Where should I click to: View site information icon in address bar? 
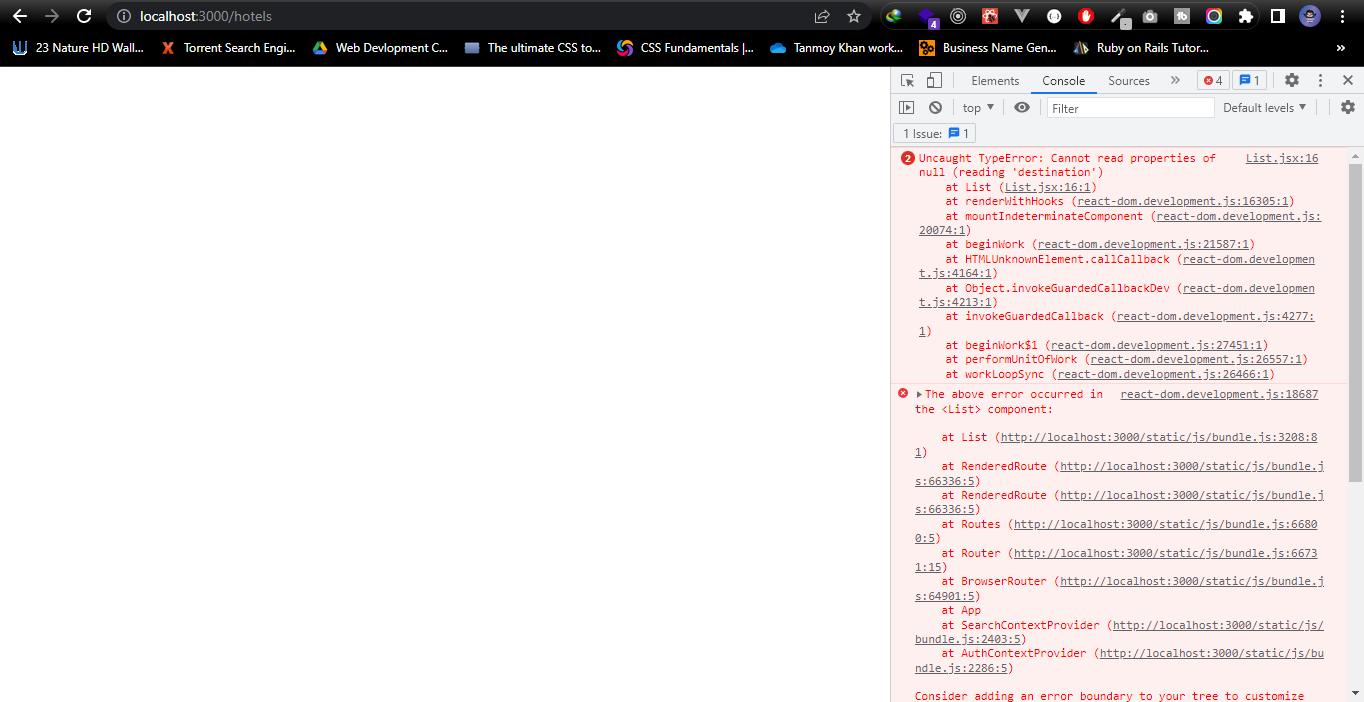click(x=123, y=16)
